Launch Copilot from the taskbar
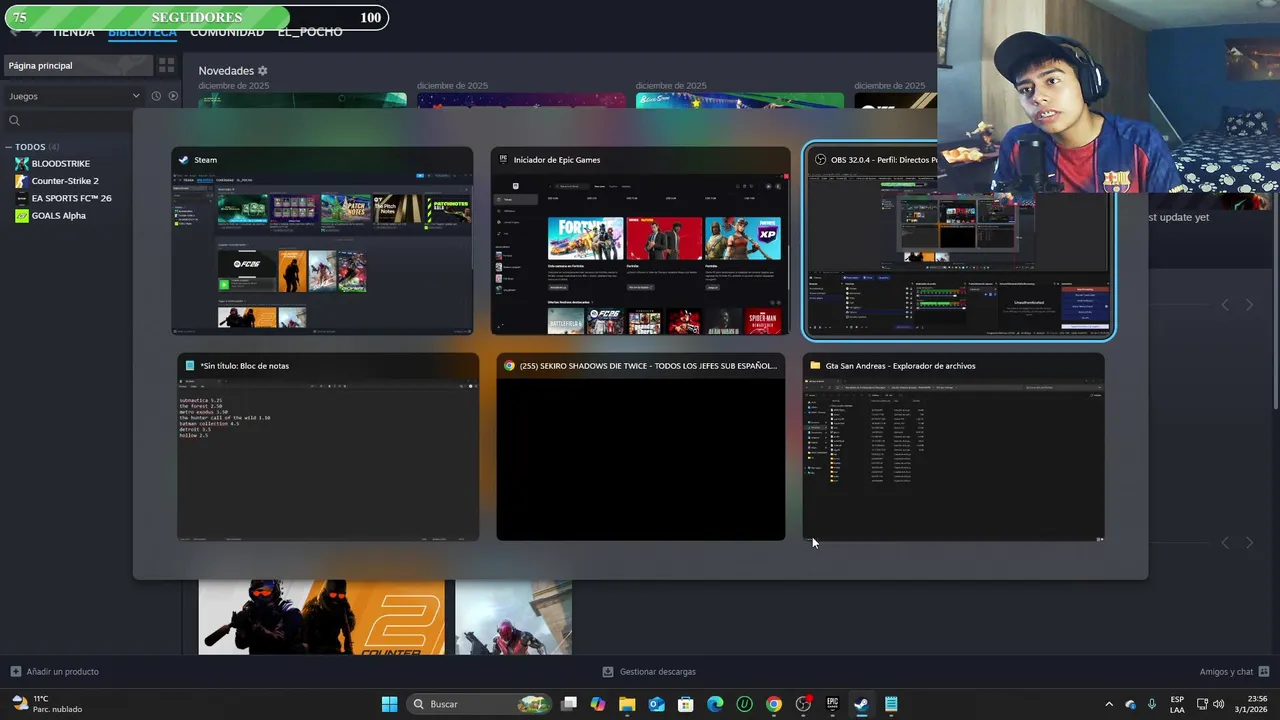 598,704
